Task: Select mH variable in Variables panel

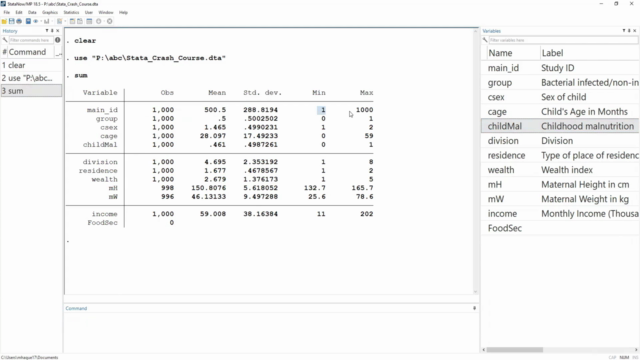Action: click(x=560, y=184)
